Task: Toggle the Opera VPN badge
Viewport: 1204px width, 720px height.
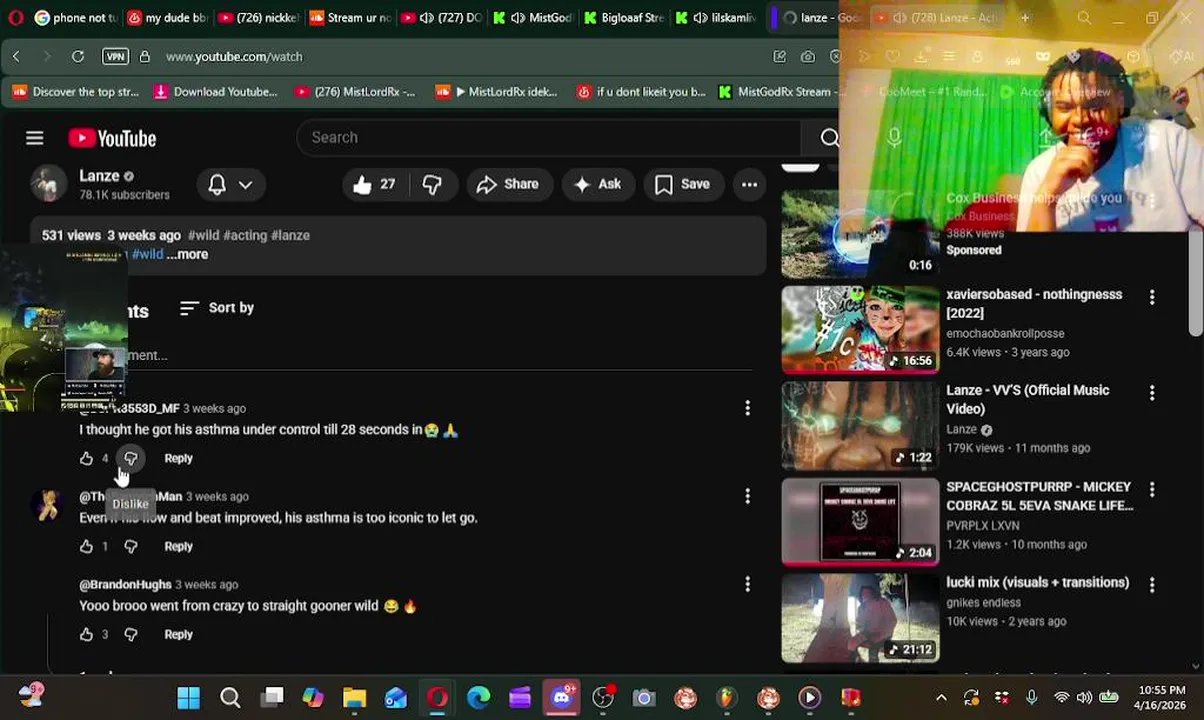Action: pos(115,57)
